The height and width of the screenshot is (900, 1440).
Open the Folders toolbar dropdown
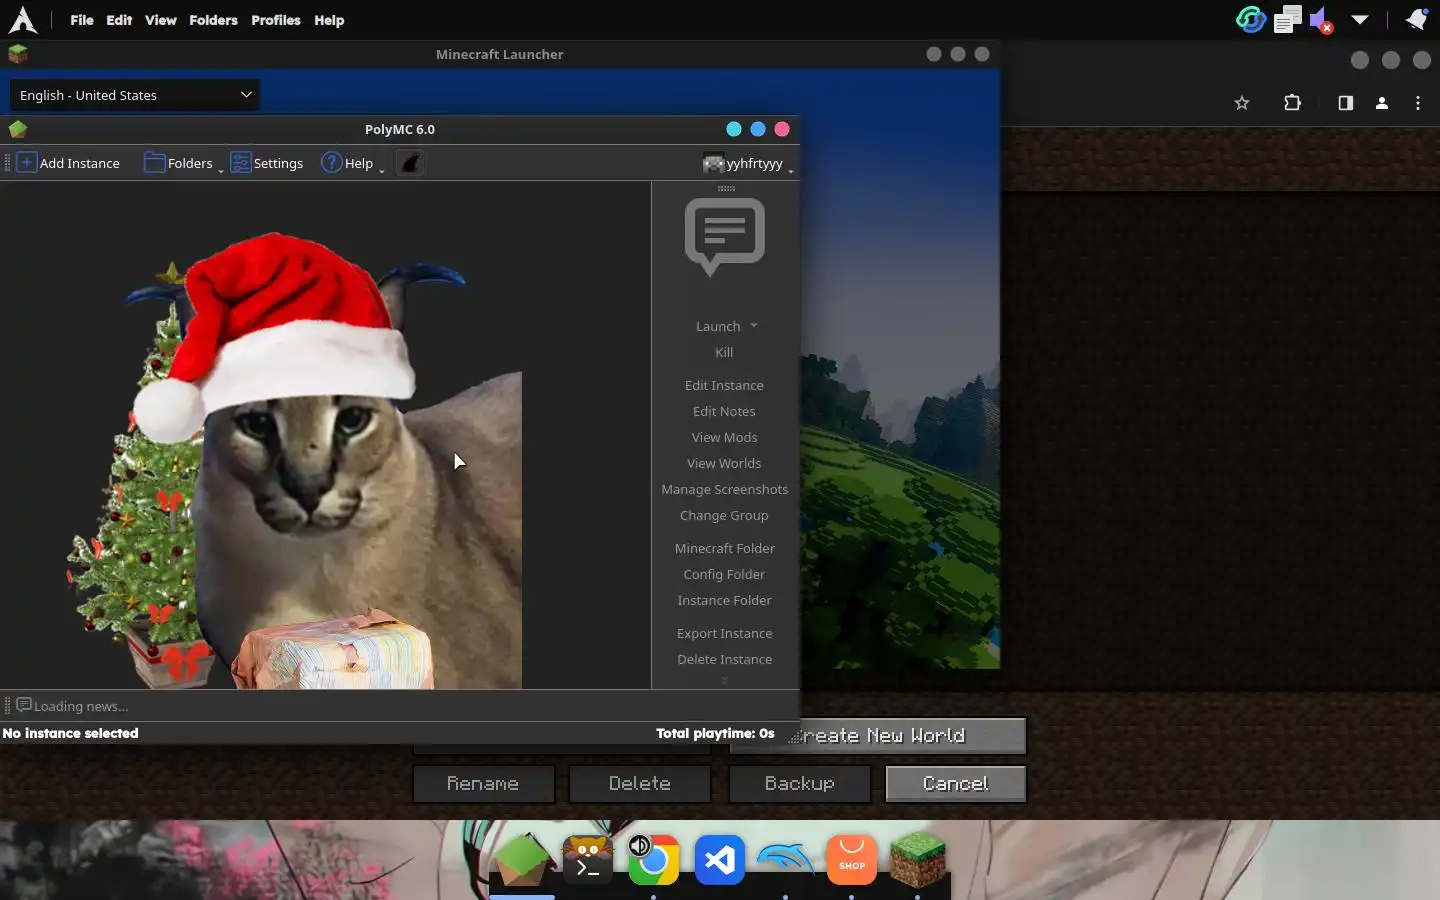click(183, 163)
